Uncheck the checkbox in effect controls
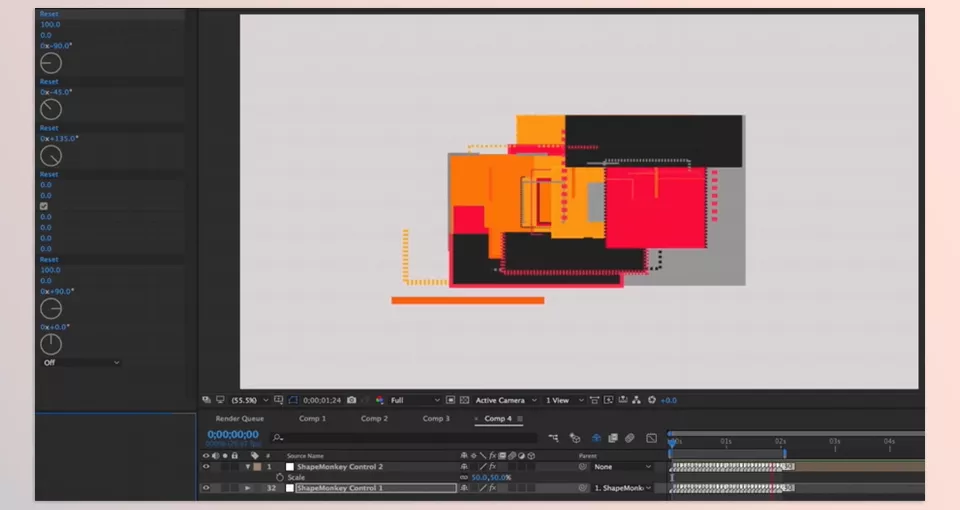The height and width of the screenshot is (510, 960). point(44,206)
